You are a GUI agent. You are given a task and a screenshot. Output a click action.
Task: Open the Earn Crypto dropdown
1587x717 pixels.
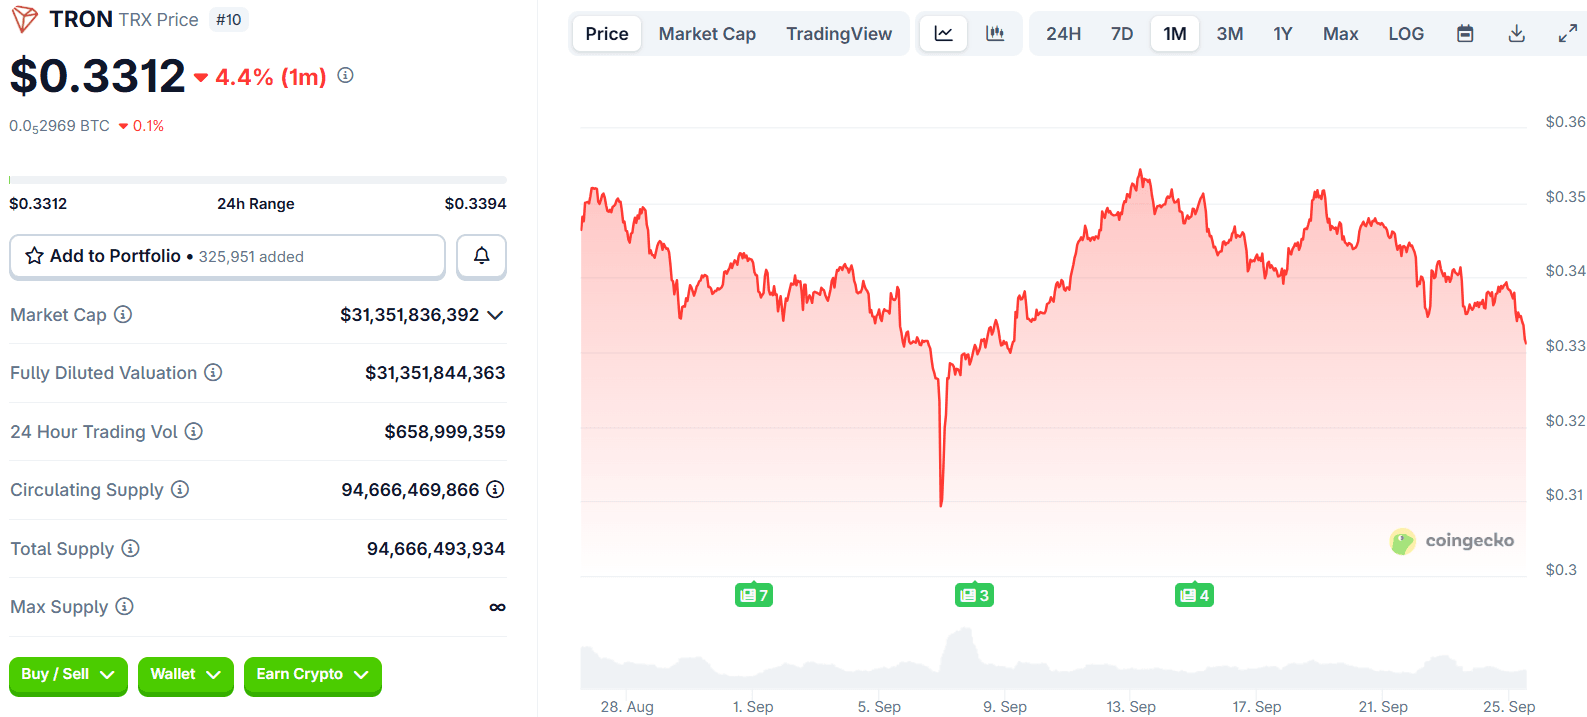(x=312, y=675)
